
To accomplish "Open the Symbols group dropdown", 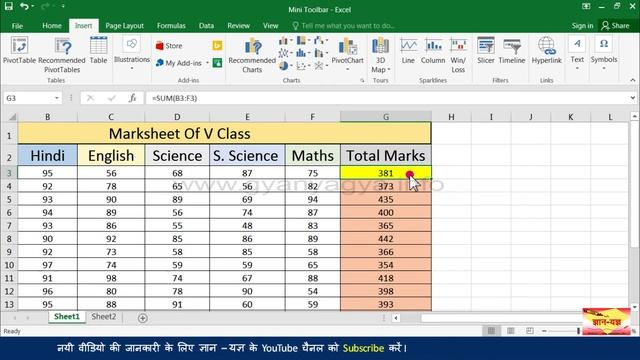I will point(604,53).
